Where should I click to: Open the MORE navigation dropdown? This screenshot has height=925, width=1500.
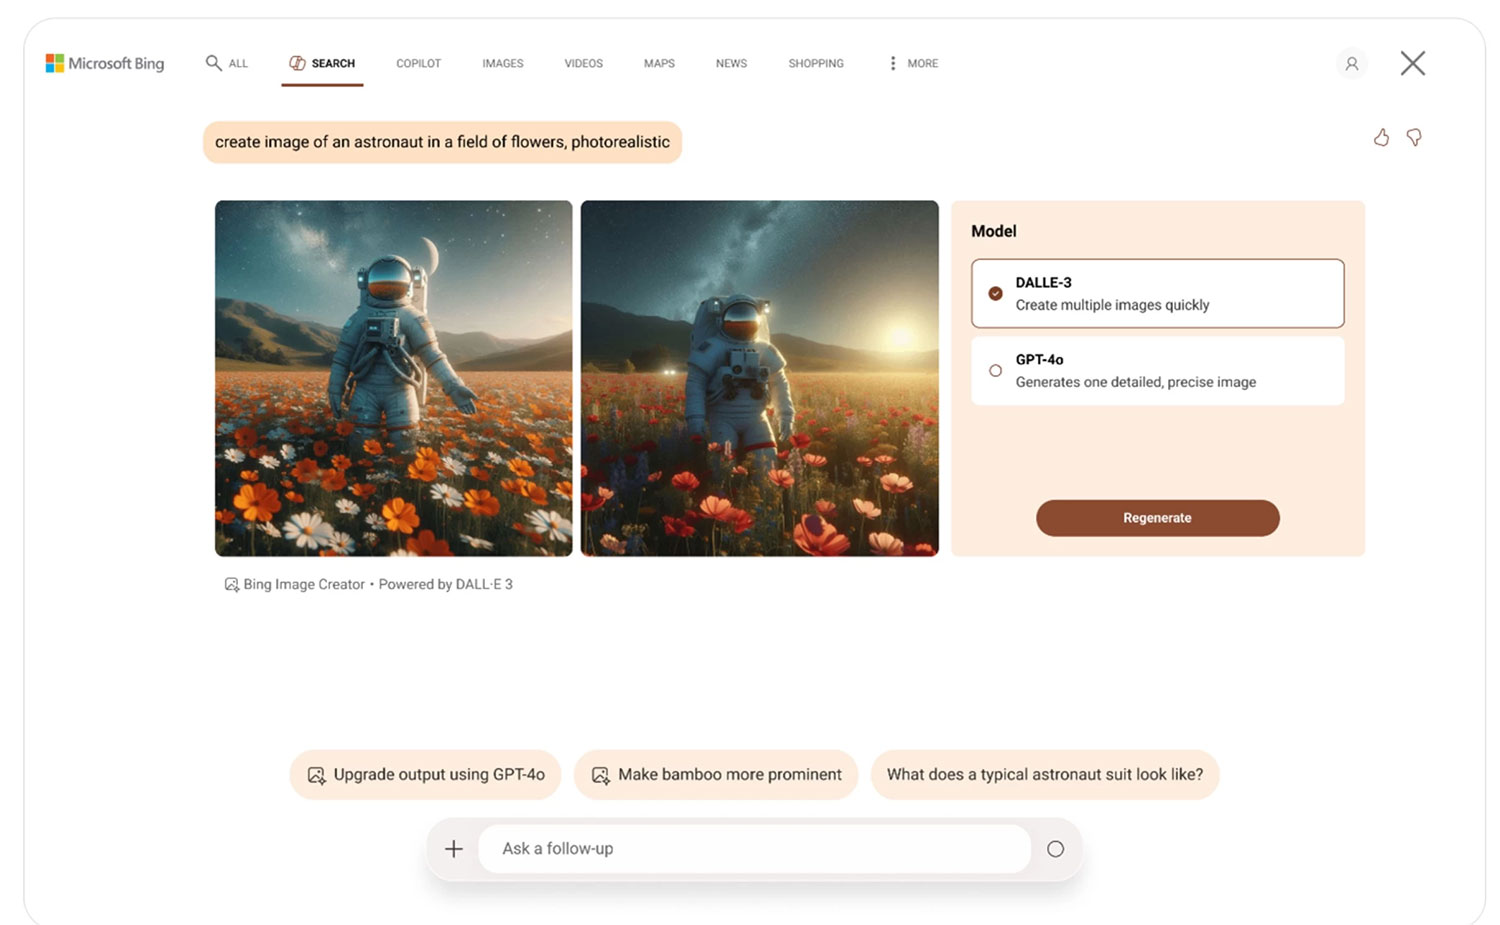pyautogui.click(x=911, y=63)
